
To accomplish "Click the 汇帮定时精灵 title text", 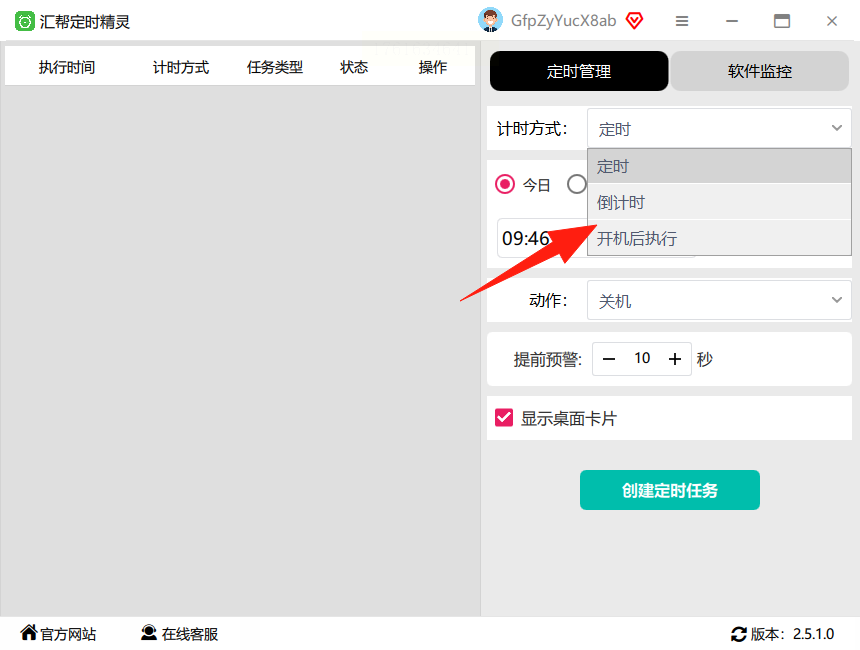I will coord(84,22).
